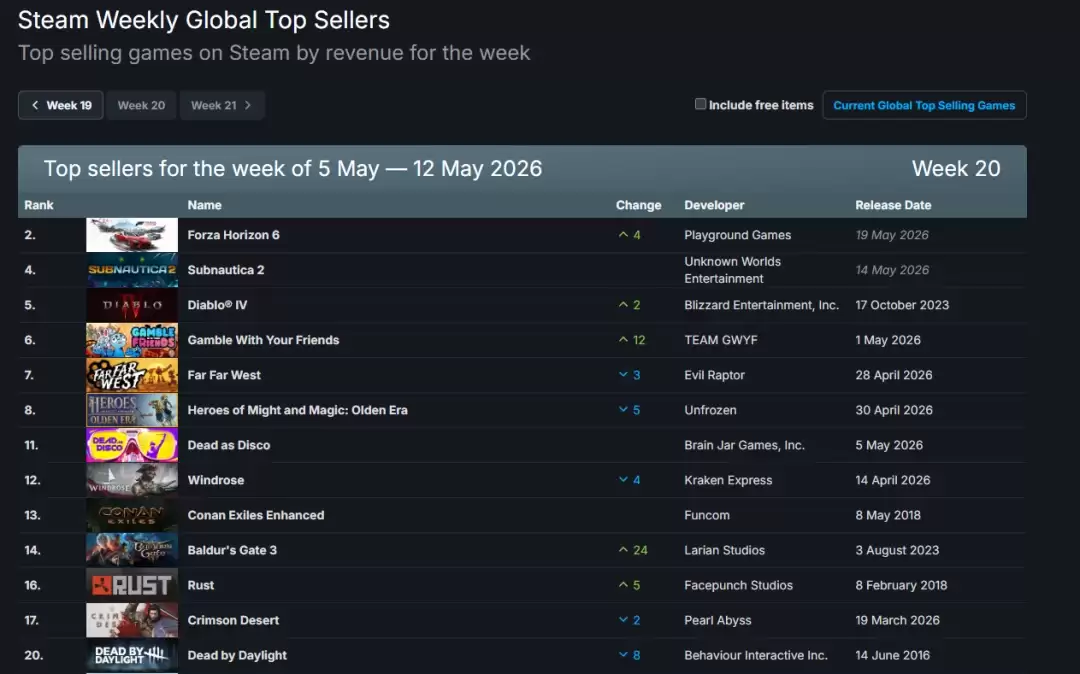Open the Dead by Daylight thumbnail
Image resolution: width=1080 pixels, height=674 pixels.
[x=132, y=656]
